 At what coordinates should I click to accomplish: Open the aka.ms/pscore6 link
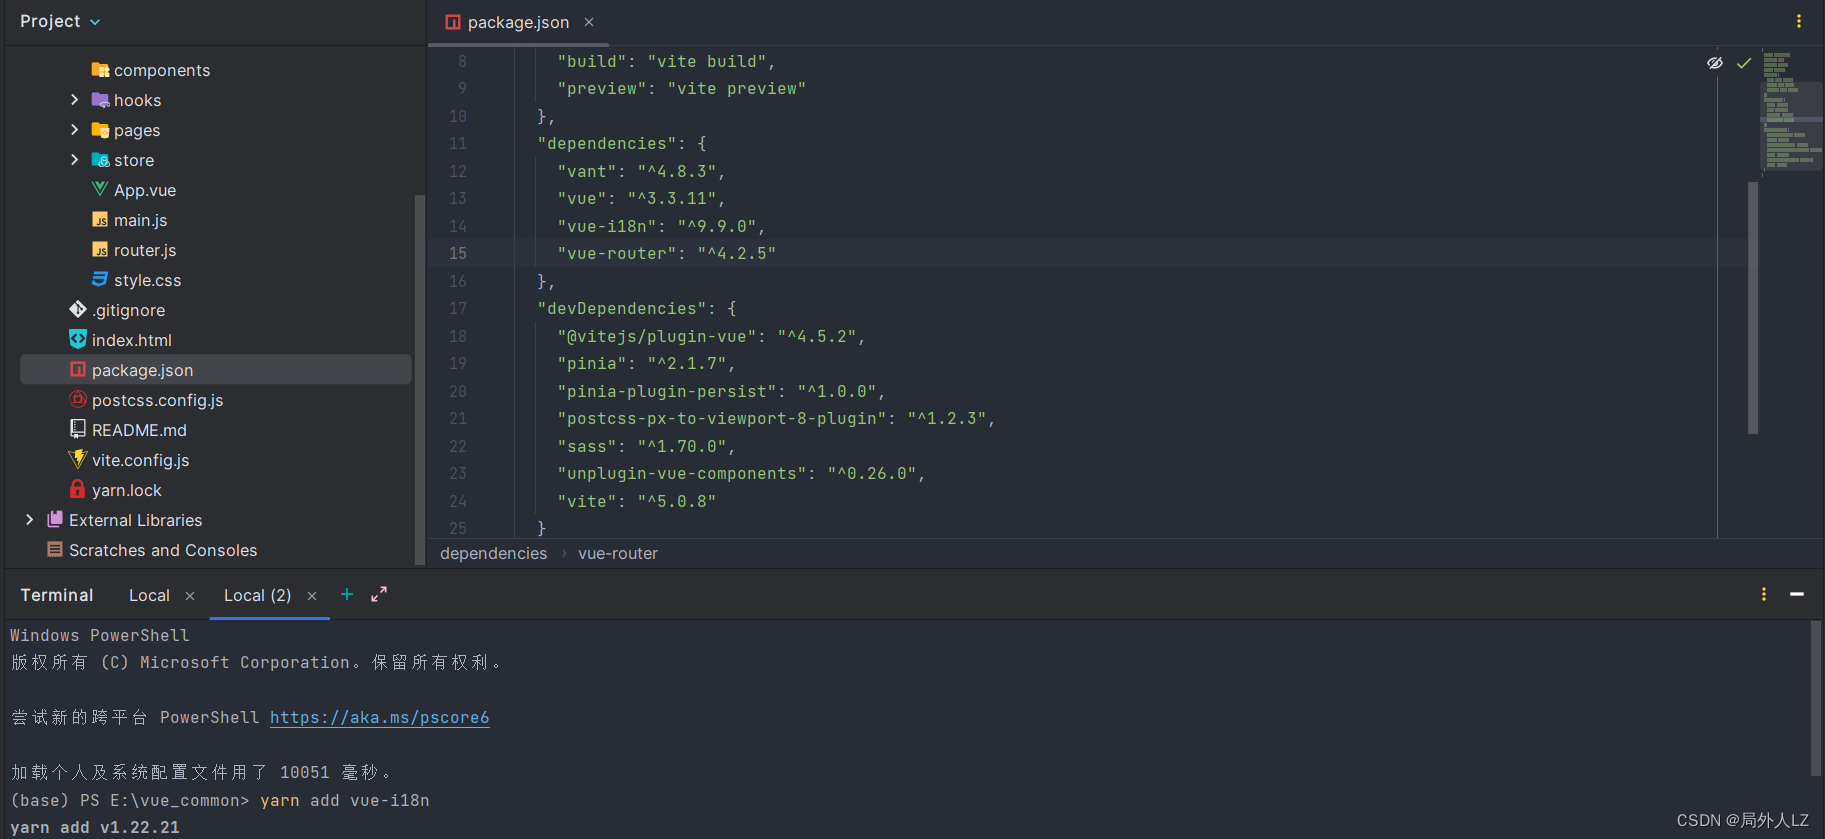[380, 717]
